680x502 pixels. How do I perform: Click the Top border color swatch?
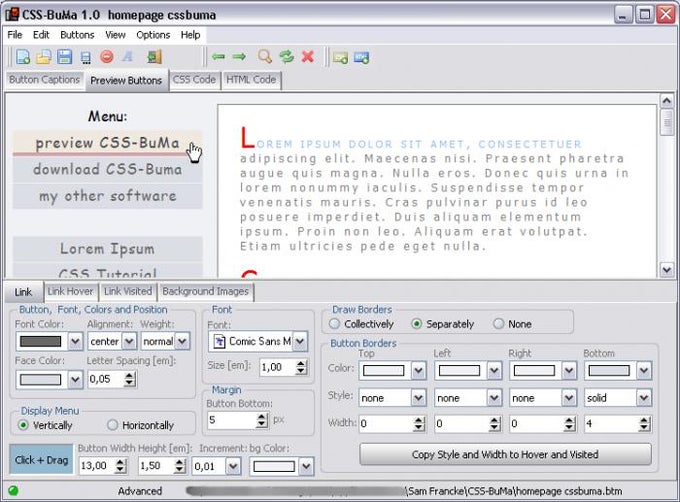tap(383, 371)
